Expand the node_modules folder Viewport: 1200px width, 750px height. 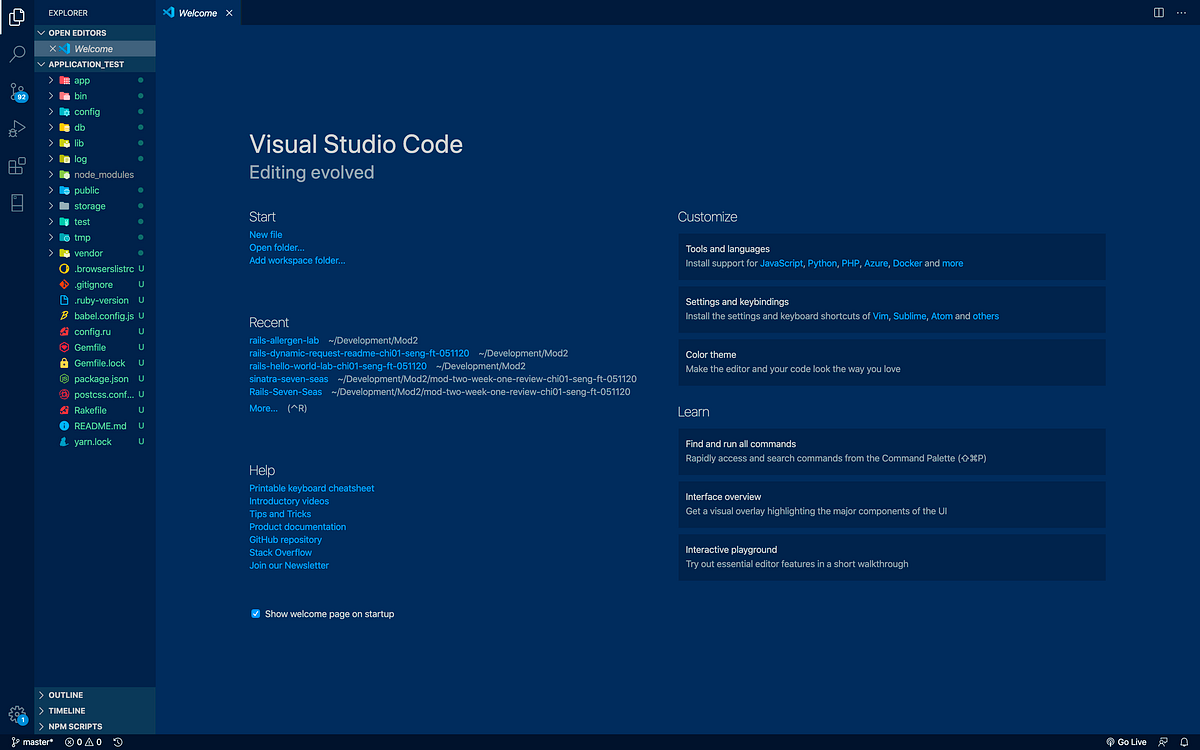pyautogui.click(x=95, y=174)
